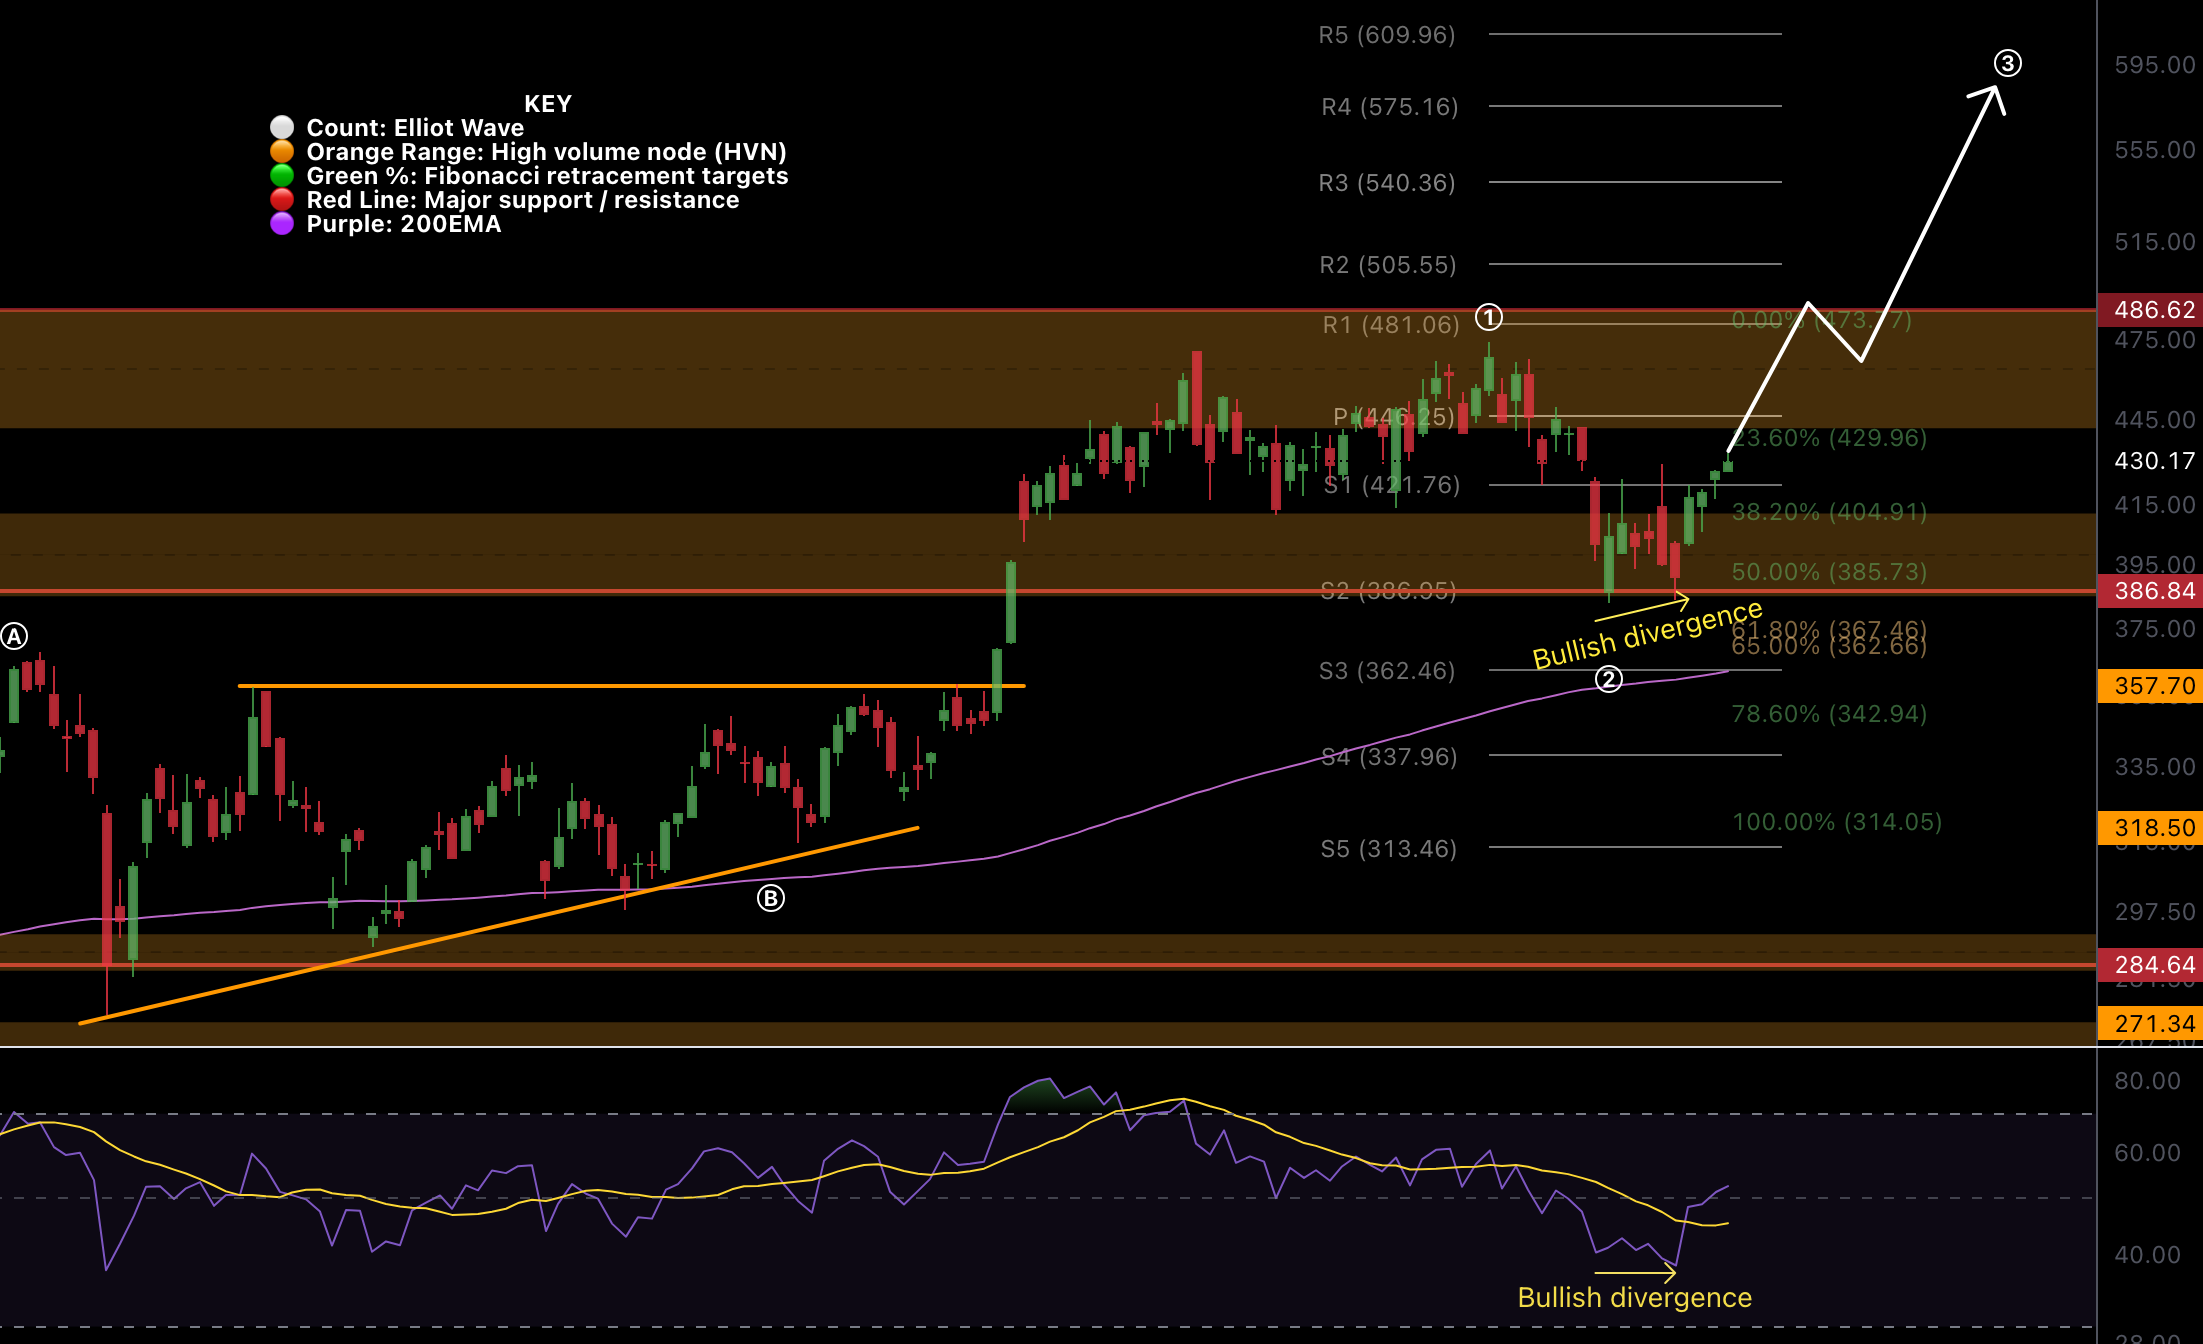Select the 386.84 red price label
The width and height of the screenshot is (2203, 1344).
[x=2154, y=590]
